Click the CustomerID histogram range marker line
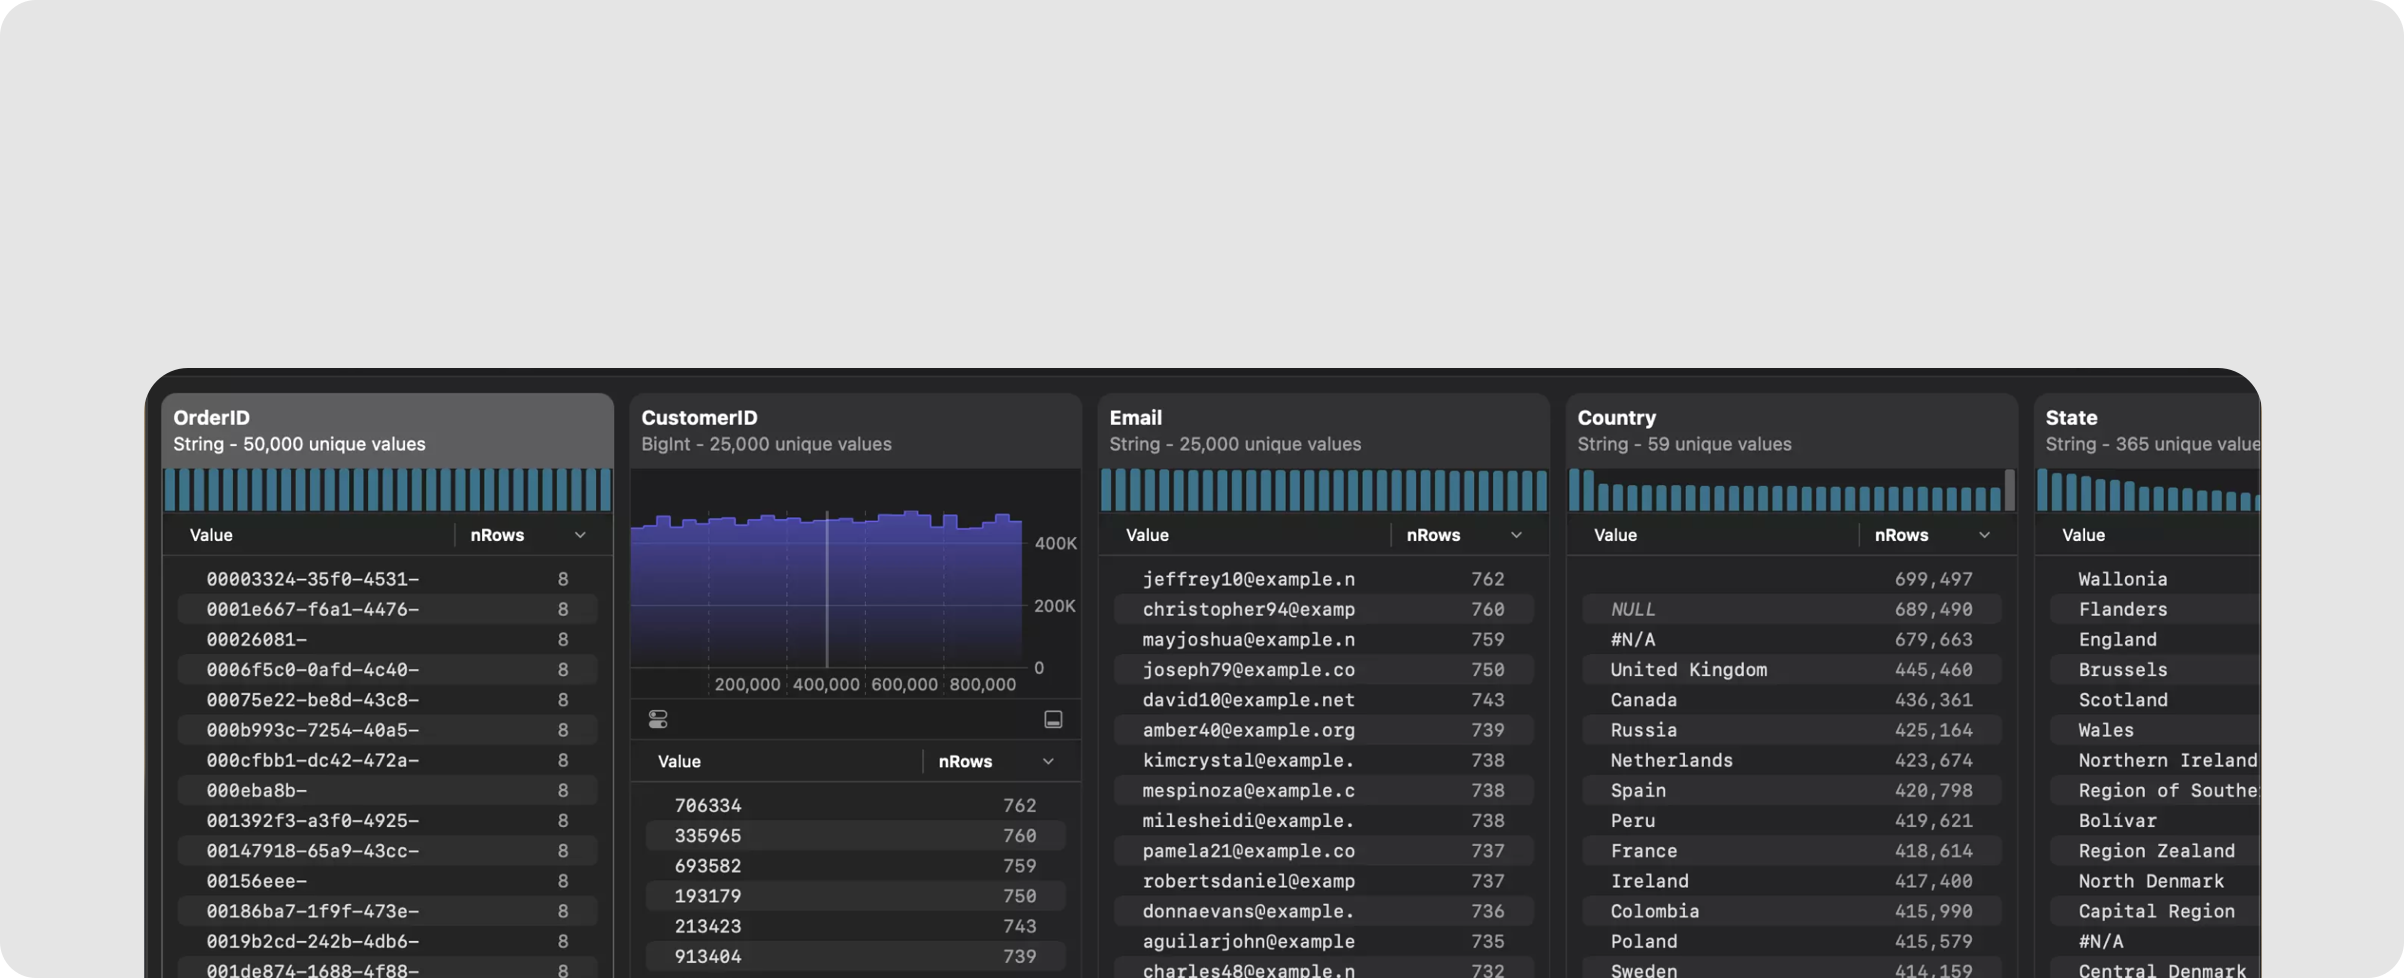 [827, 589]
